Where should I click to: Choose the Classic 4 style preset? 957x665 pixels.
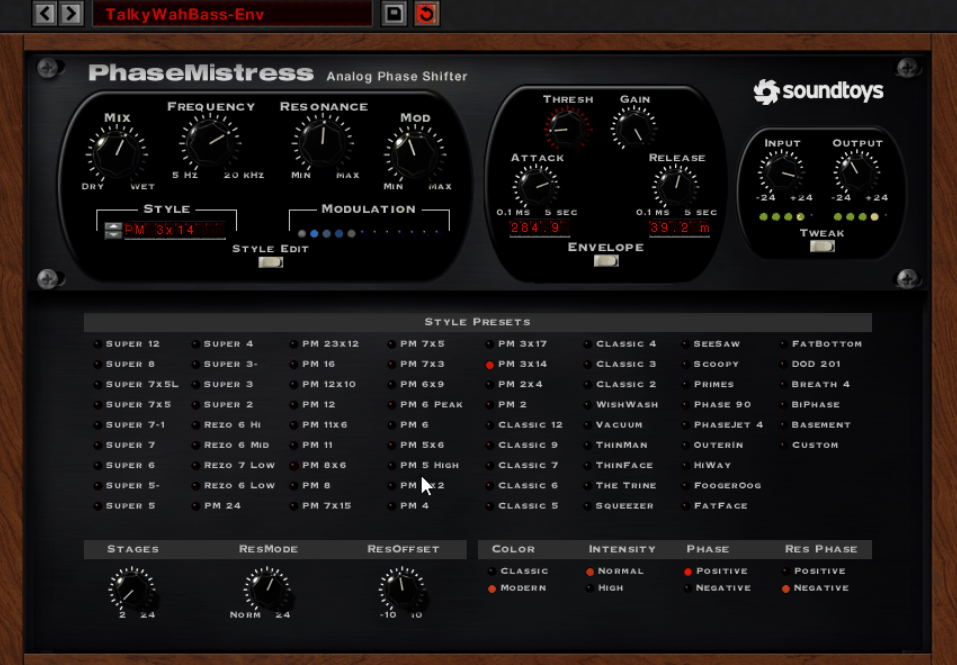(x=621, y=344)
